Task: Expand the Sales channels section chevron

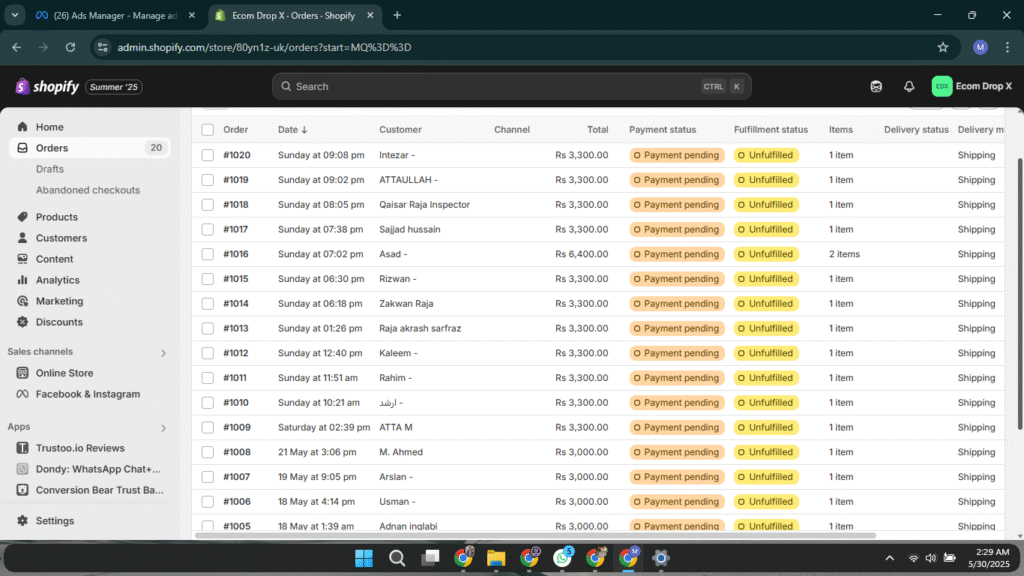Action: 164,353
